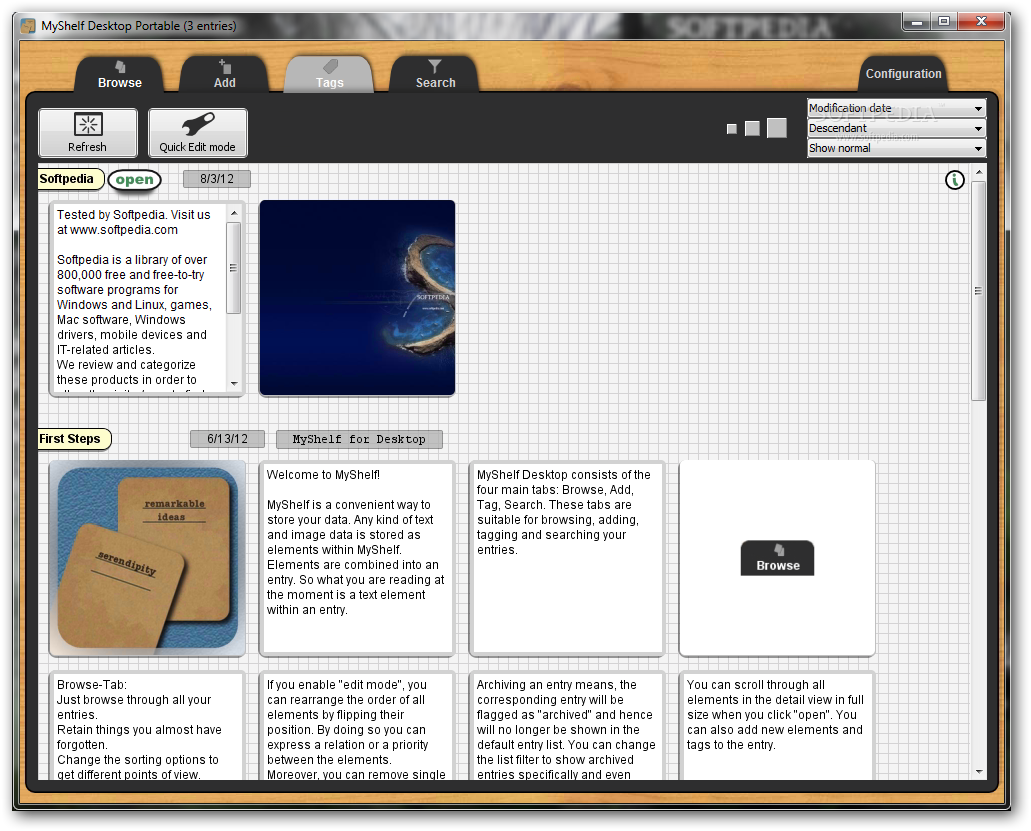Click the green info icon
This screenshot has height=831, width=1031.
coord(955,180)
